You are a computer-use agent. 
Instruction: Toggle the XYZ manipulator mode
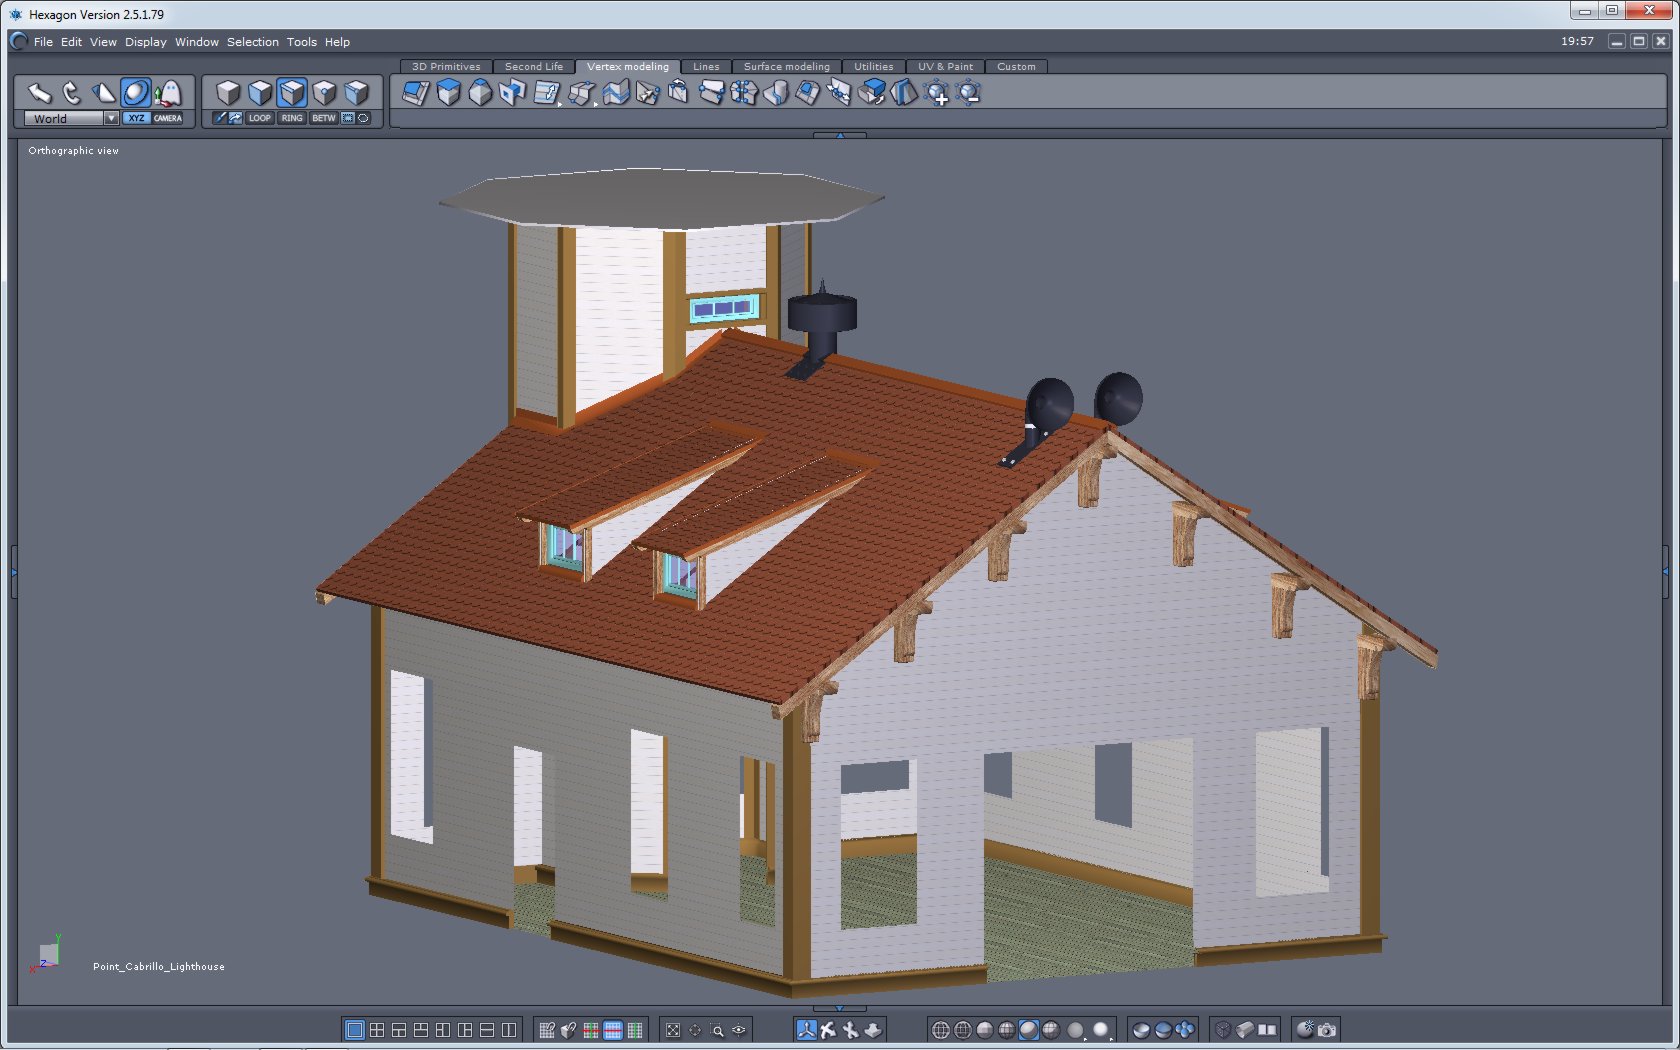[x=136, y=118]
